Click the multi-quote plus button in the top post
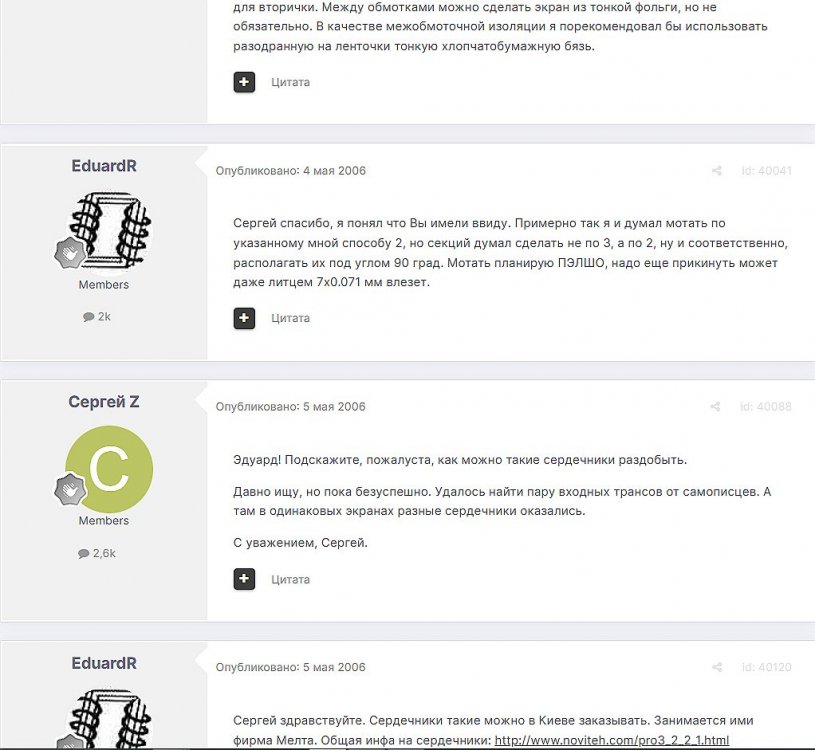 [x=244, y=82]
